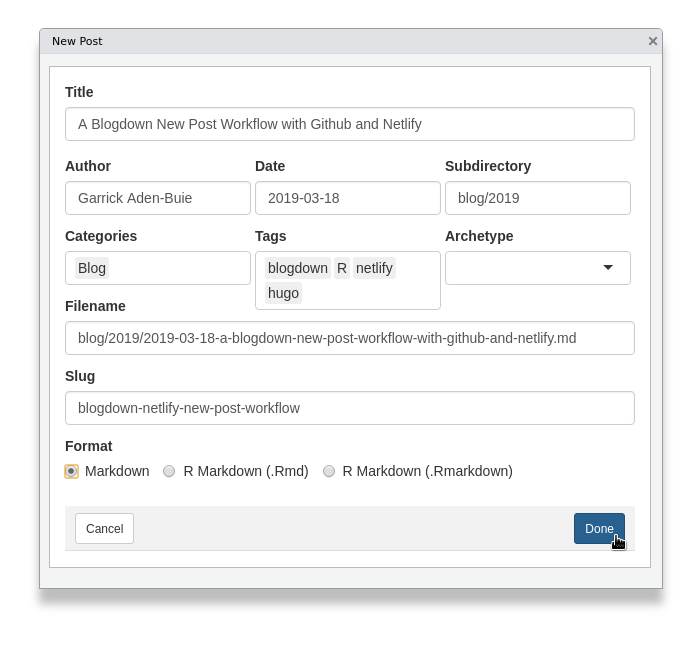Click empty space in Tags box
Image resolution: width=700 pixels, height=650 pixels.
[371, 293]
